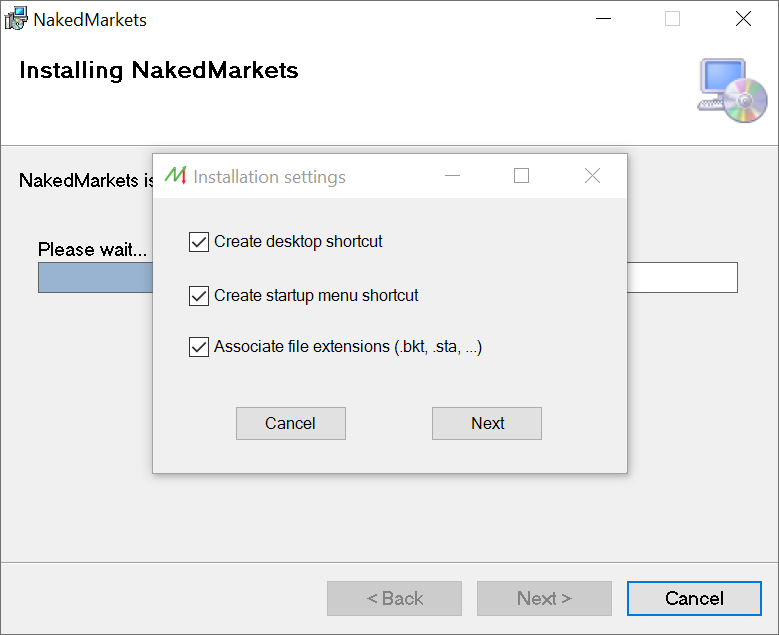Click the disabled maximize button of NakedMarkets installer
Image resolution: width=779 pixels, height=635 pixels.
[x=672, y=19]
